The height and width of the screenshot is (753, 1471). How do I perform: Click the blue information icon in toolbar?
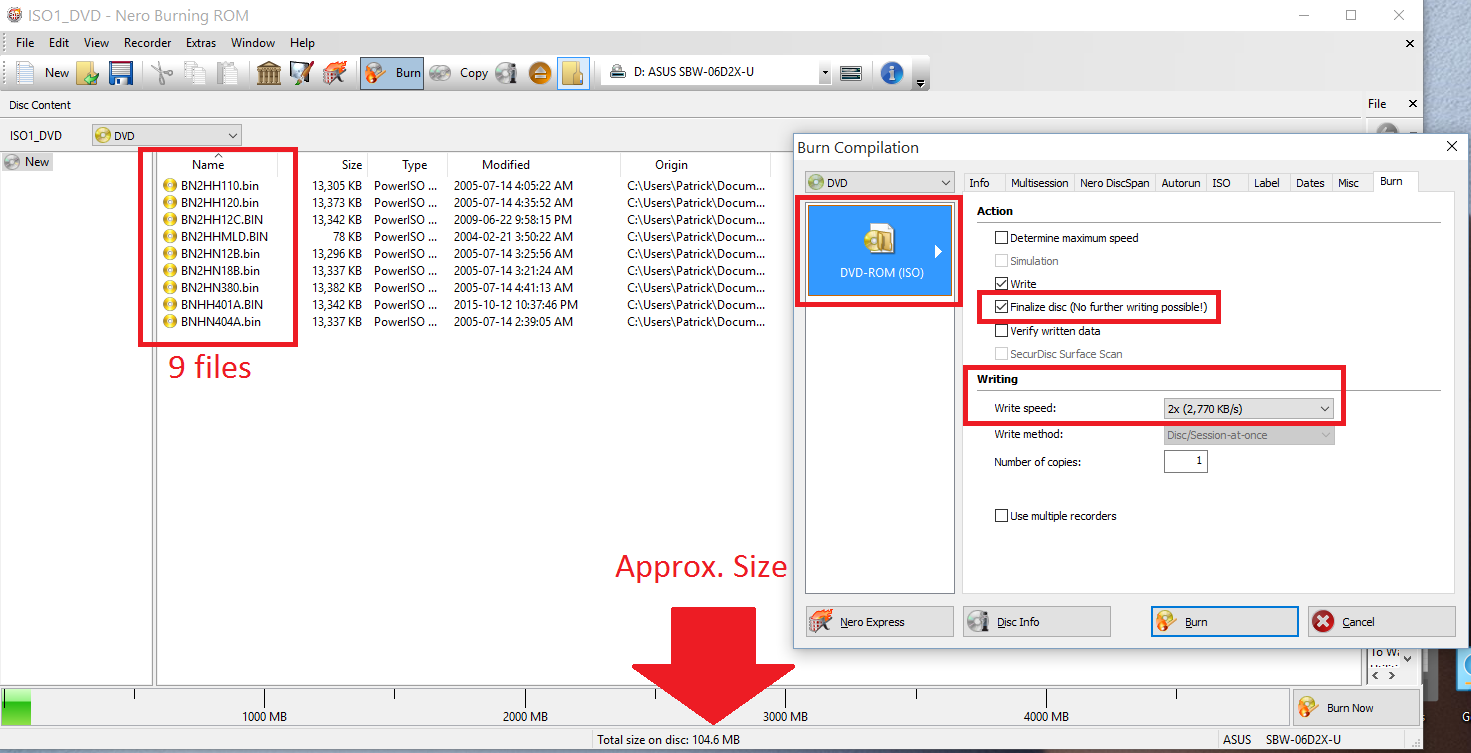tap(892, 72)
